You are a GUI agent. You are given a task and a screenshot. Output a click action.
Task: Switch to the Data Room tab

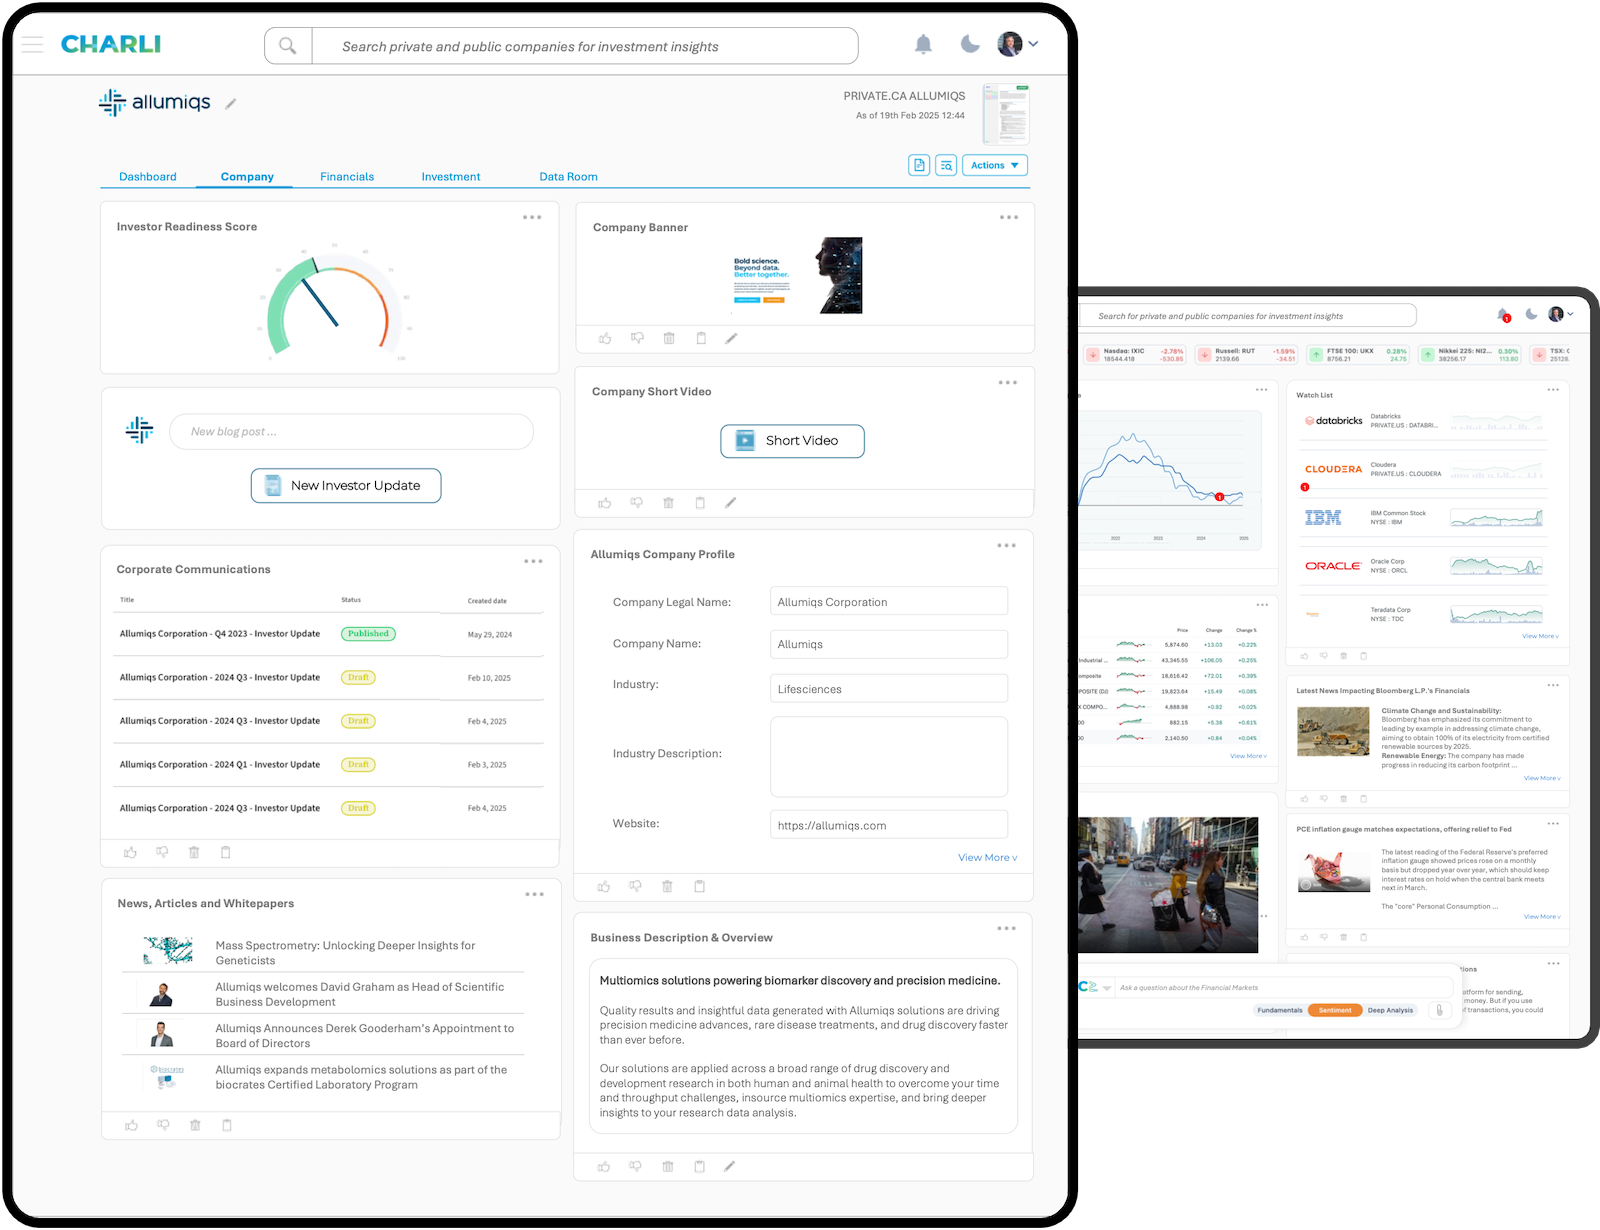[x=569, y=177]
